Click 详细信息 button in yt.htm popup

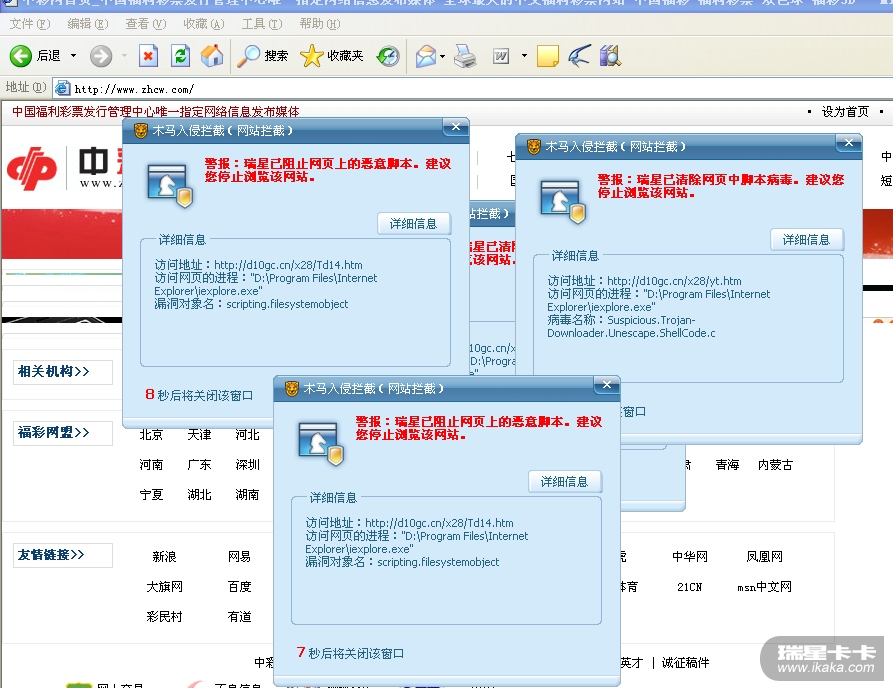click(806, 240)
